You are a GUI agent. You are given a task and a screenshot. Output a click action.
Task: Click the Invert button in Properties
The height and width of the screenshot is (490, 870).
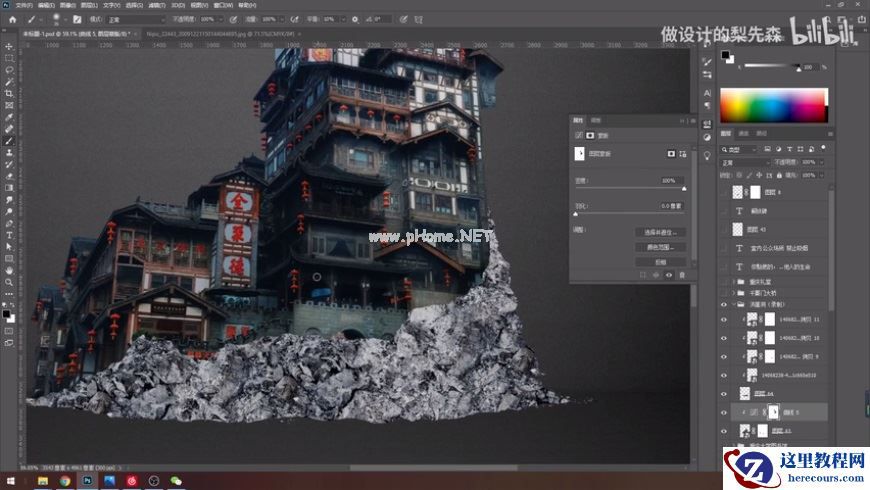pyautogui.click(x=660, y=262)
